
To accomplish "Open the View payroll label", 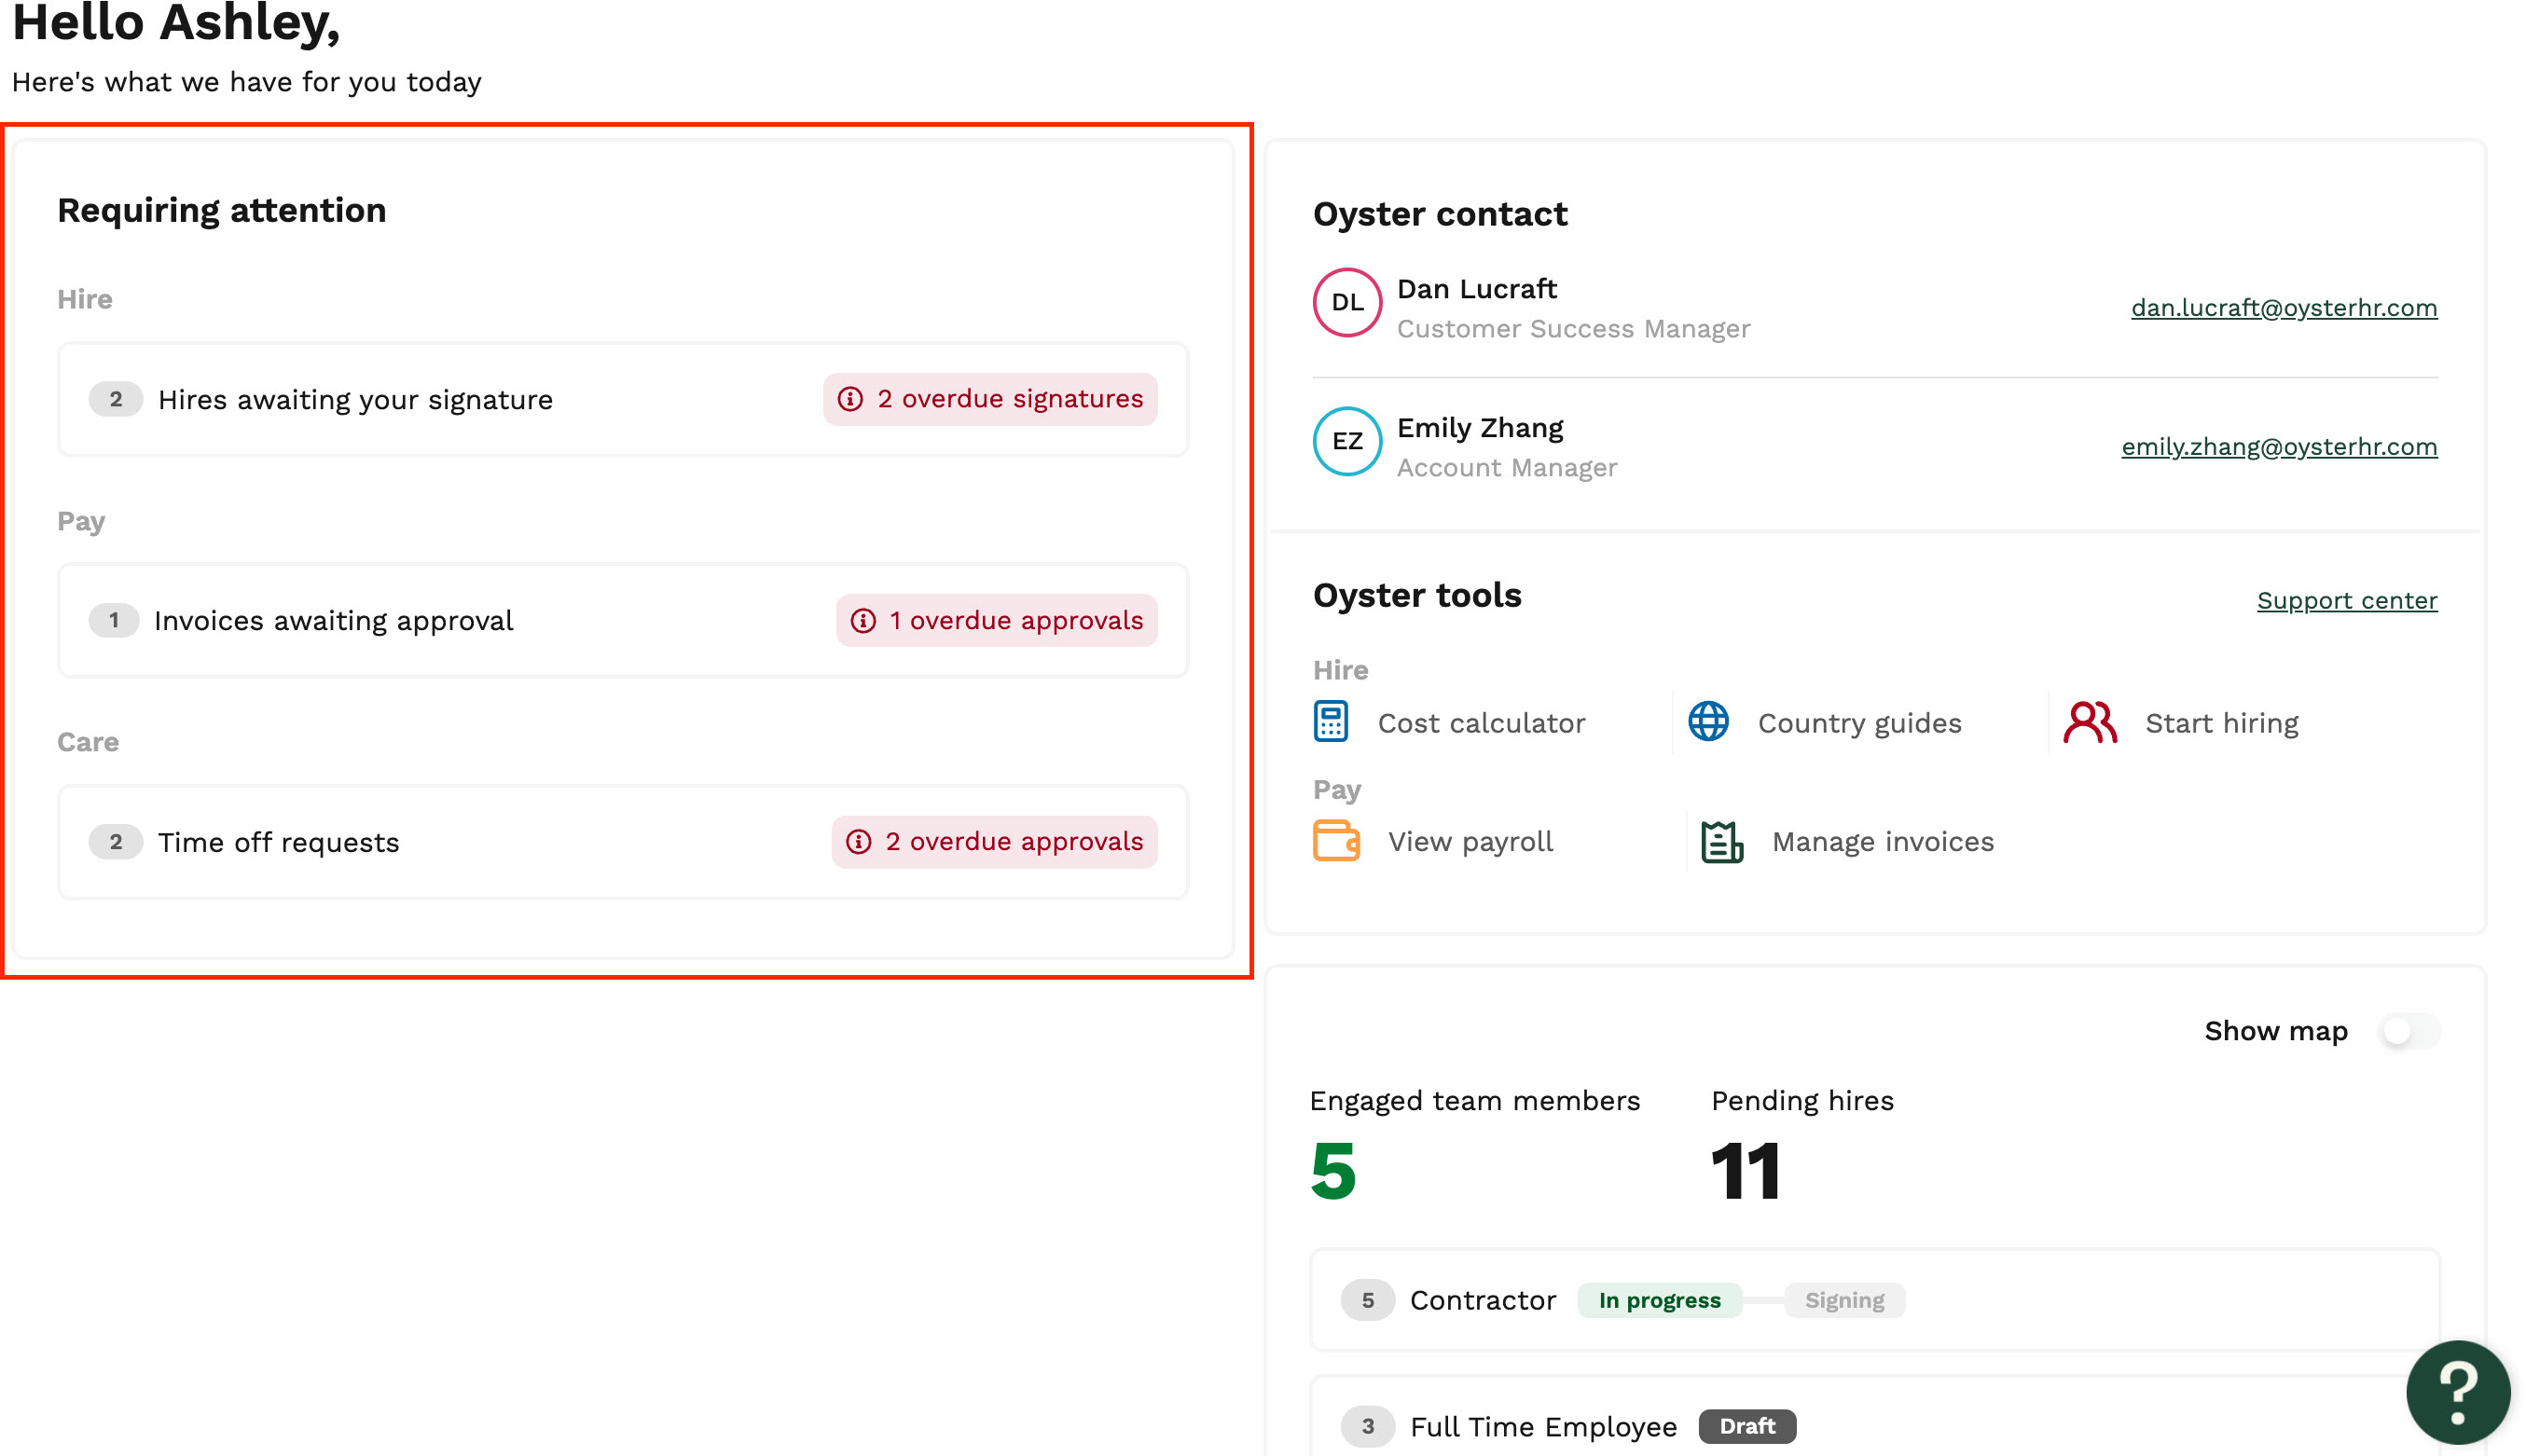I will pyautogui.click(x=1470, y=842).
